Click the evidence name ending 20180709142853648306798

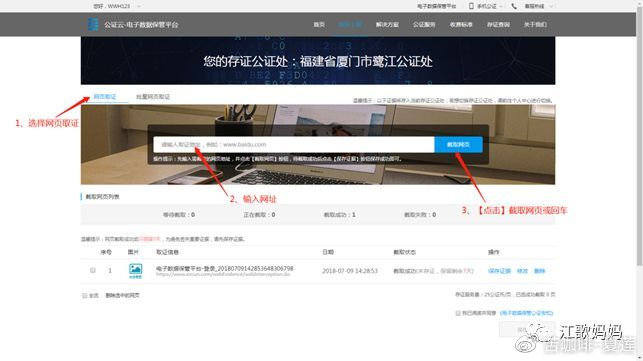pyautogui.click(x=225, y=268)
